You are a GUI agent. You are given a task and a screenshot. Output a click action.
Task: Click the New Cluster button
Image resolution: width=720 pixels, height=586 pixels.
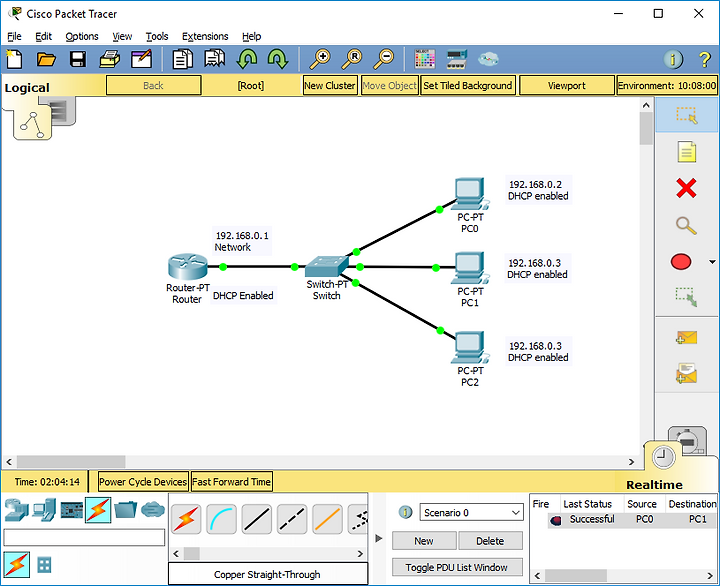point(330,85)
